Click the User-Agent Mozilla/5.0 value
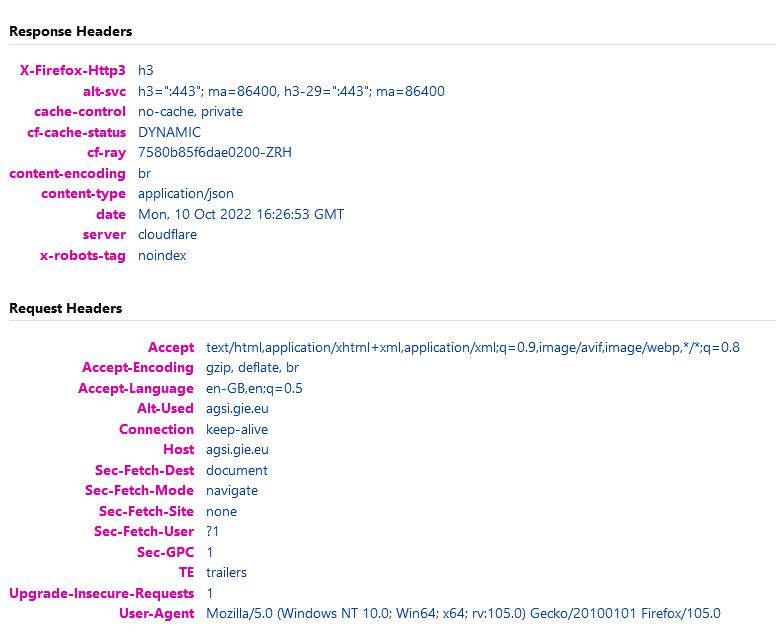 pyautogui.click(x=463, y=613)
